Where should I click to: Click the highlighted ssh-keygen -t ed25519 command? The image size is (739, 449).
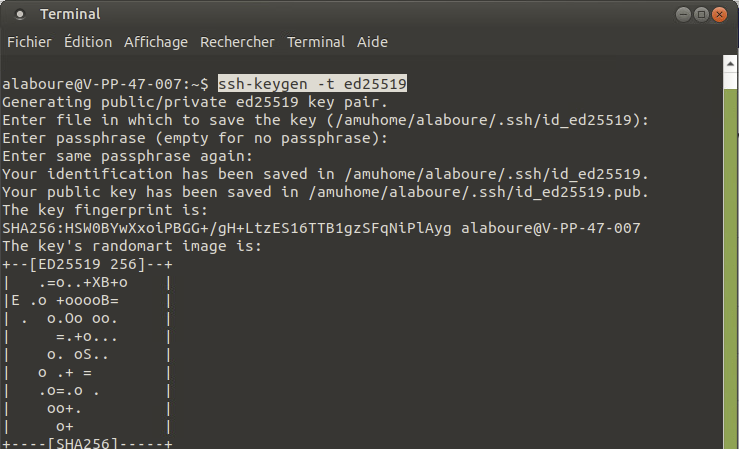click(313, 83)
